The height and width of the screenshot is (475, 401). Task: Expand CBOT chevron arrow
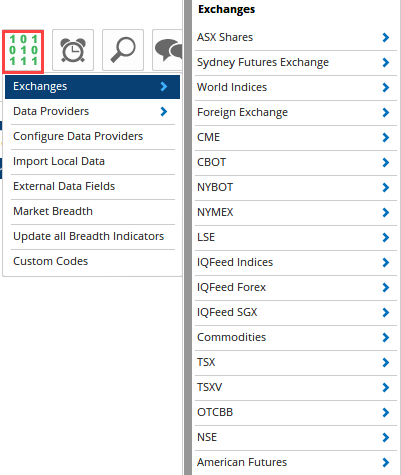pyautogui.click(x=386, y=162)
